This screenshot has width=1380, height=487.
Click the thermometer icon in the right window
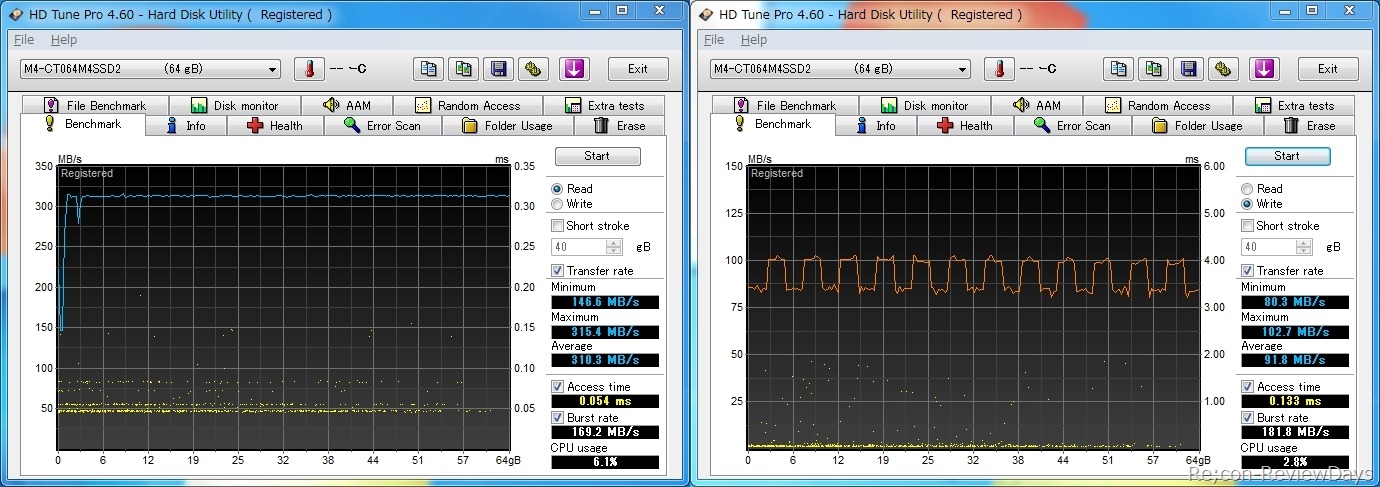click(999, 69)
